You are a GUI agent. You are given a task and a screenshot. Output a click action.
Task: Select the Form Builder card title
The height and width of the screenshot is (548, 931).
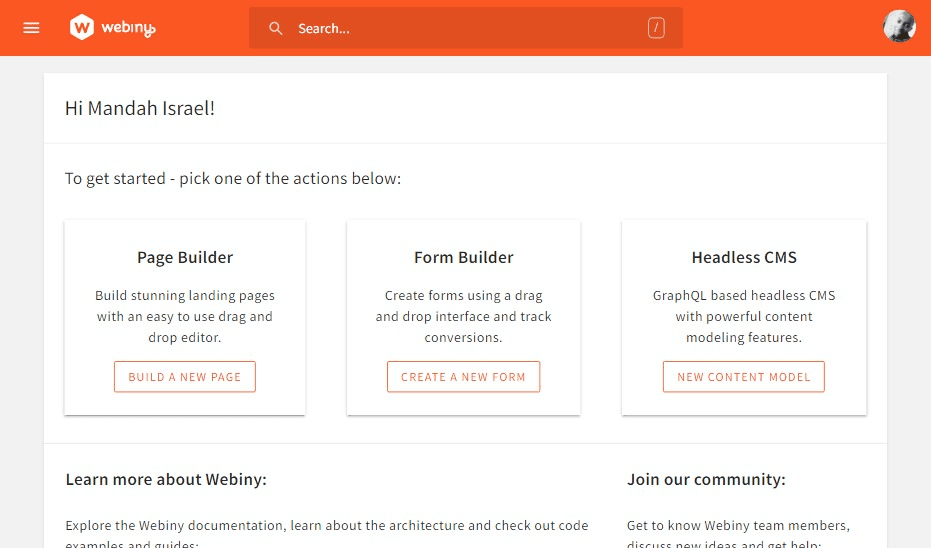(x=464, y=257)
